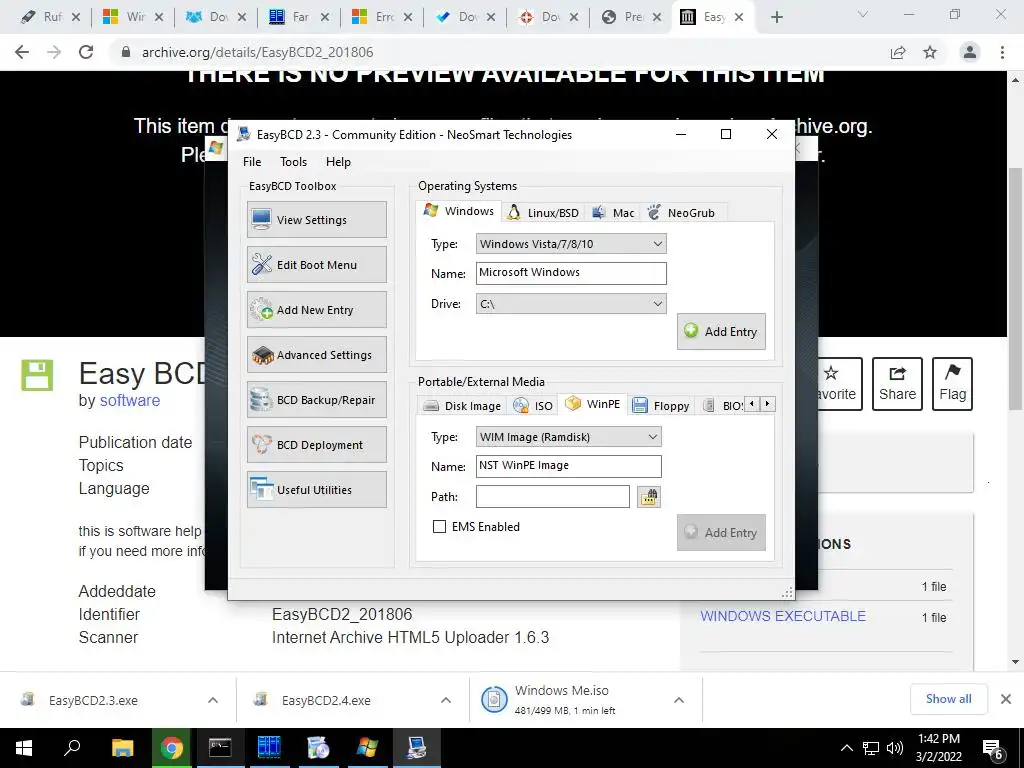This screenshot has height=768, width=1024.
Task: Open Chrome profile avatar
Action: 970,52
